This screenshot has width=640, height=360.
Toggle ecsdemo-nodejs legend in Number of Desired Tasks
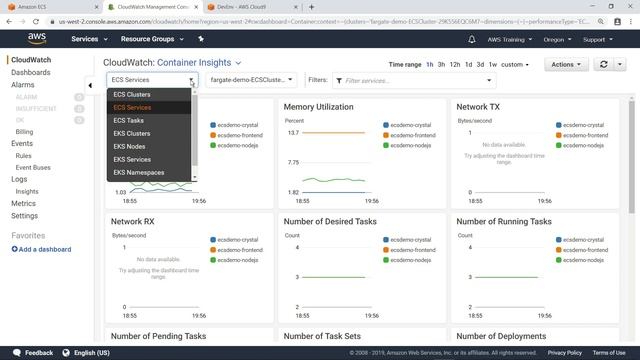(407, 260)
